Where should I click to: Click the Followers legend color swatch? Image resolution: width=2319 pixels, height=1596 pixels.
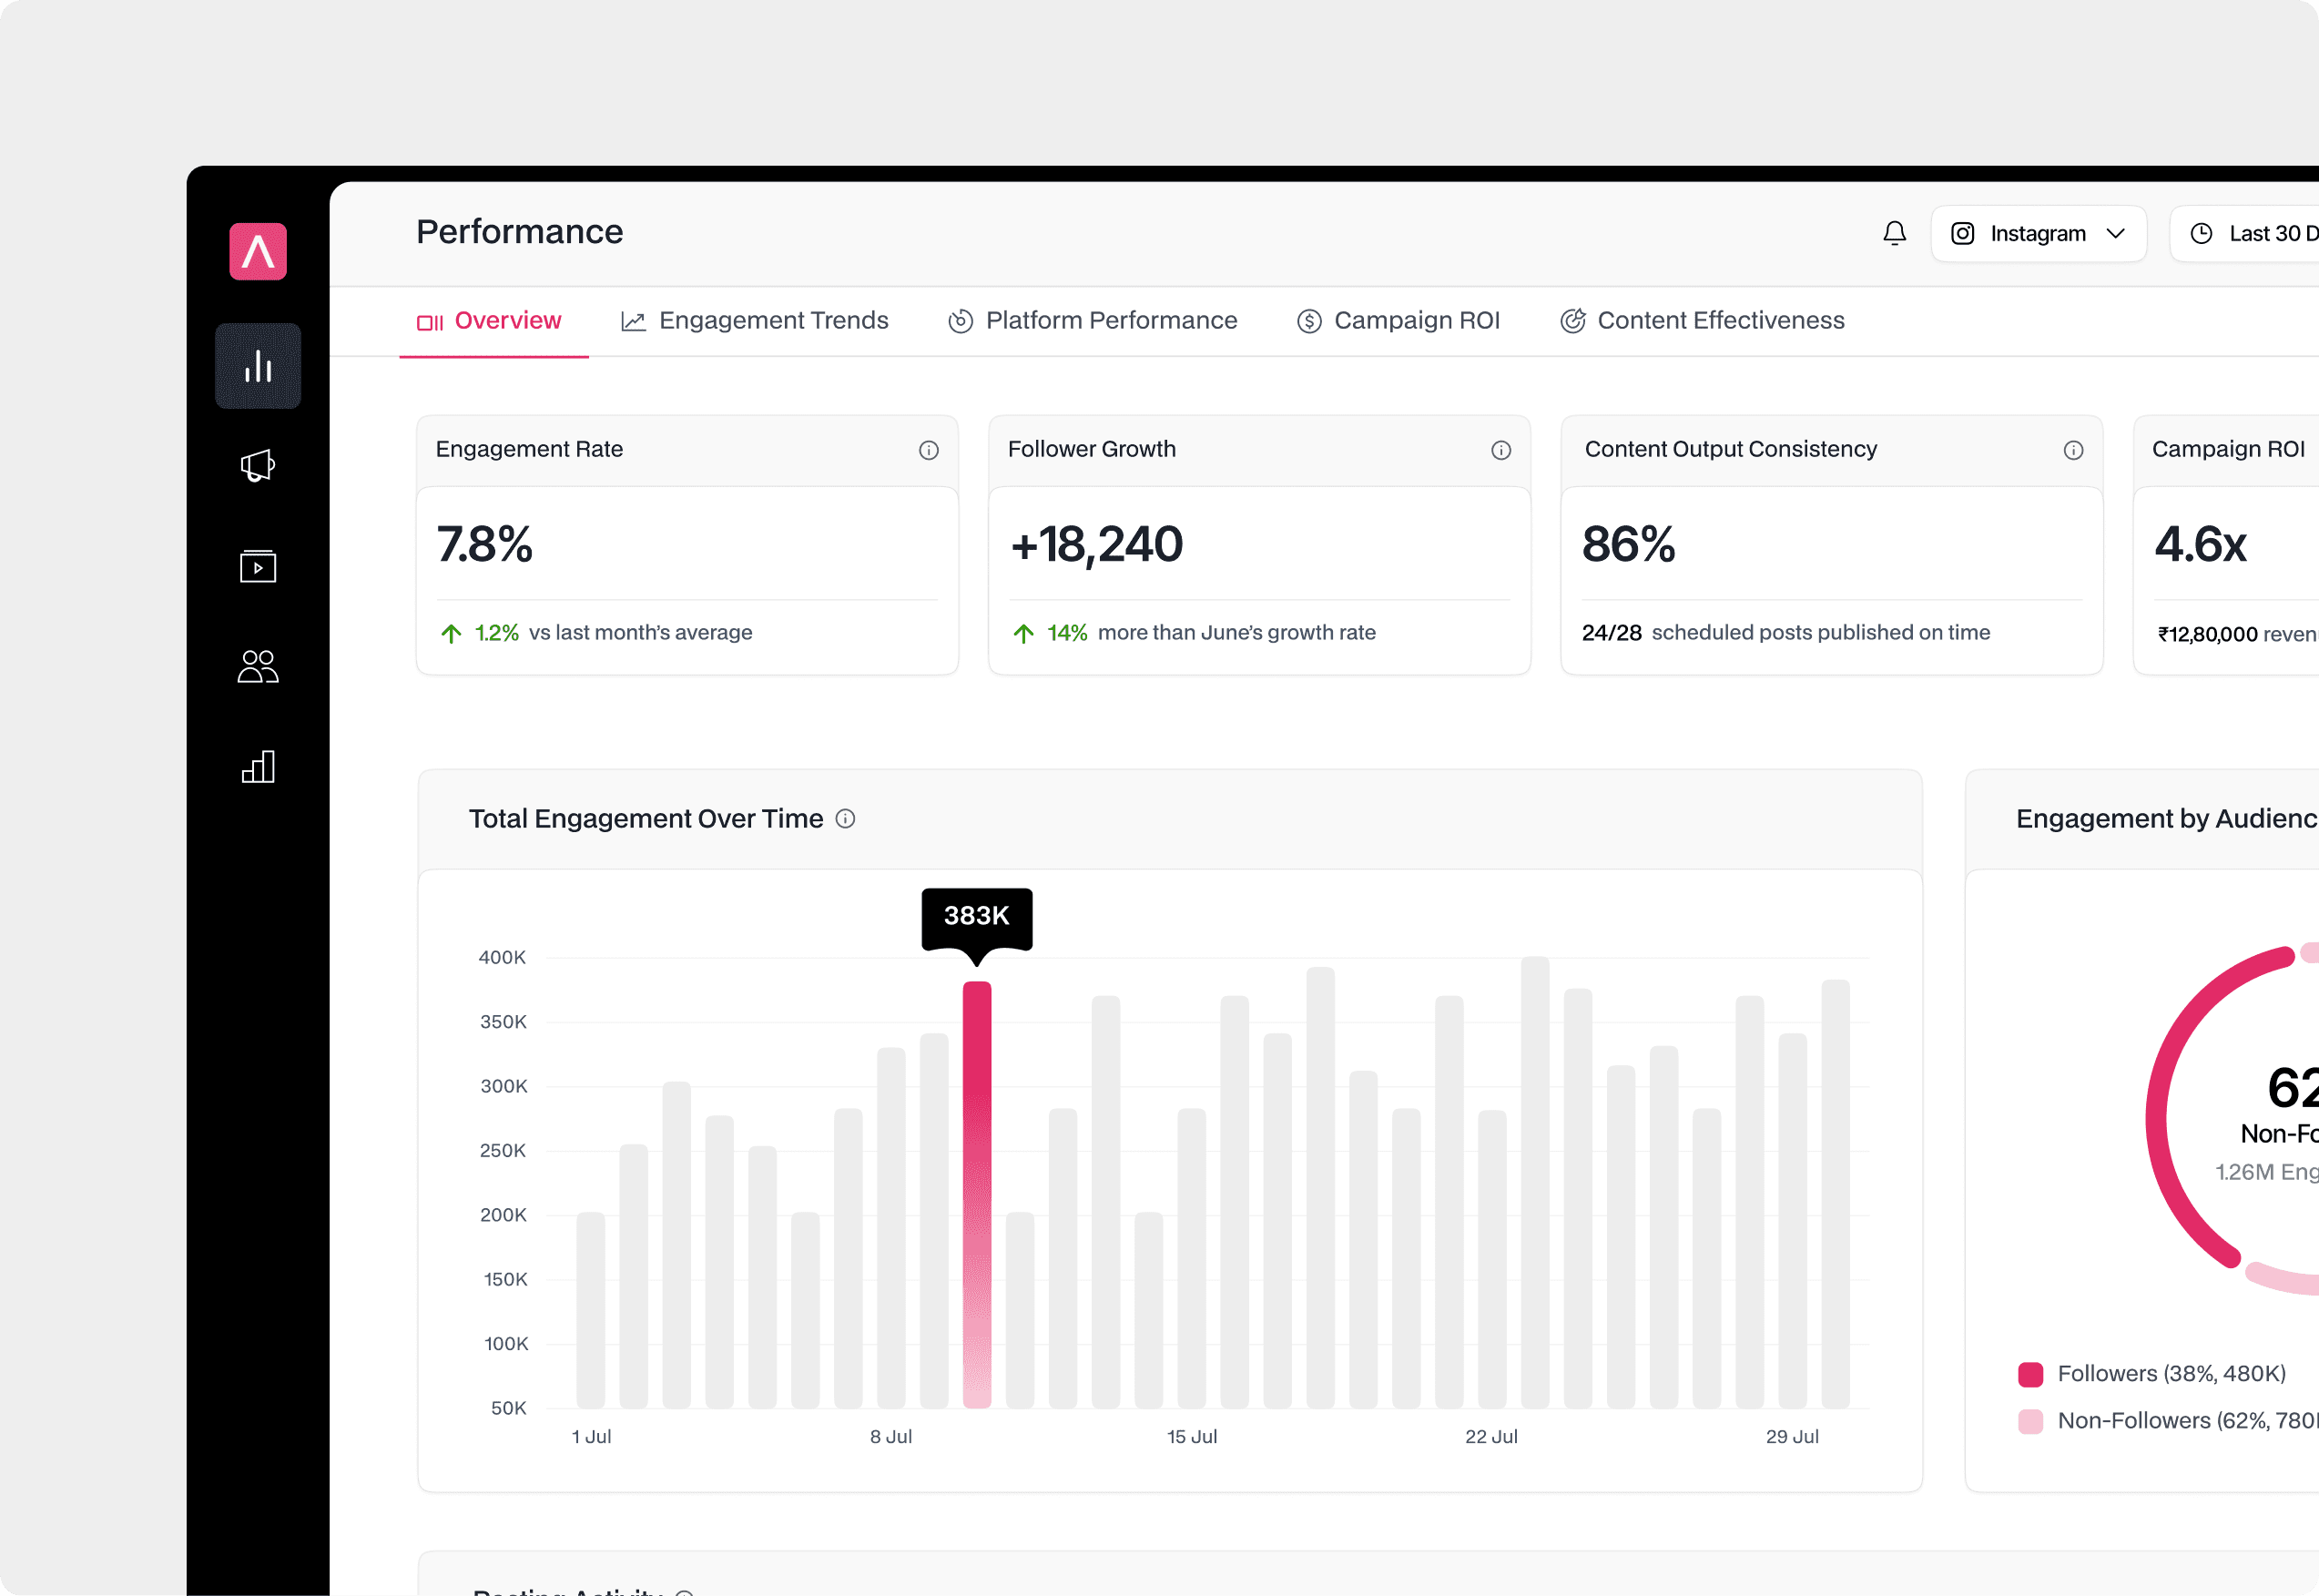click(x=2030, y=1374)
